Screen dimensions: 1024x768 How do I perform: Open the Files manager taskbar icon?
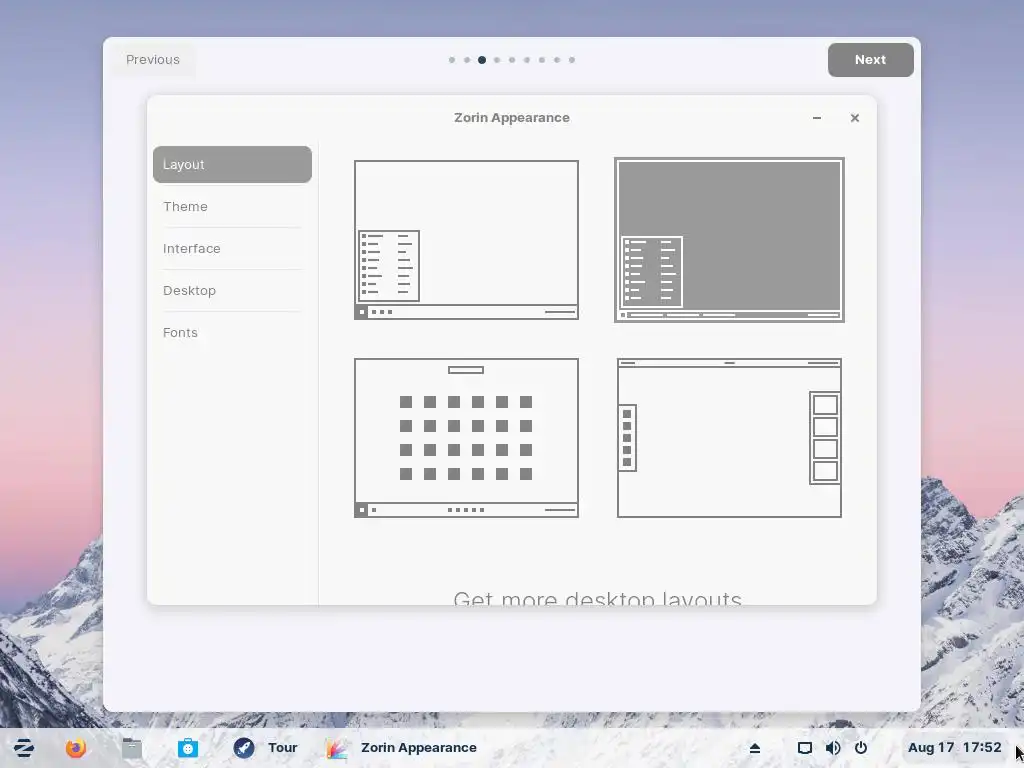pyautogui.click(x=132, y=748)
